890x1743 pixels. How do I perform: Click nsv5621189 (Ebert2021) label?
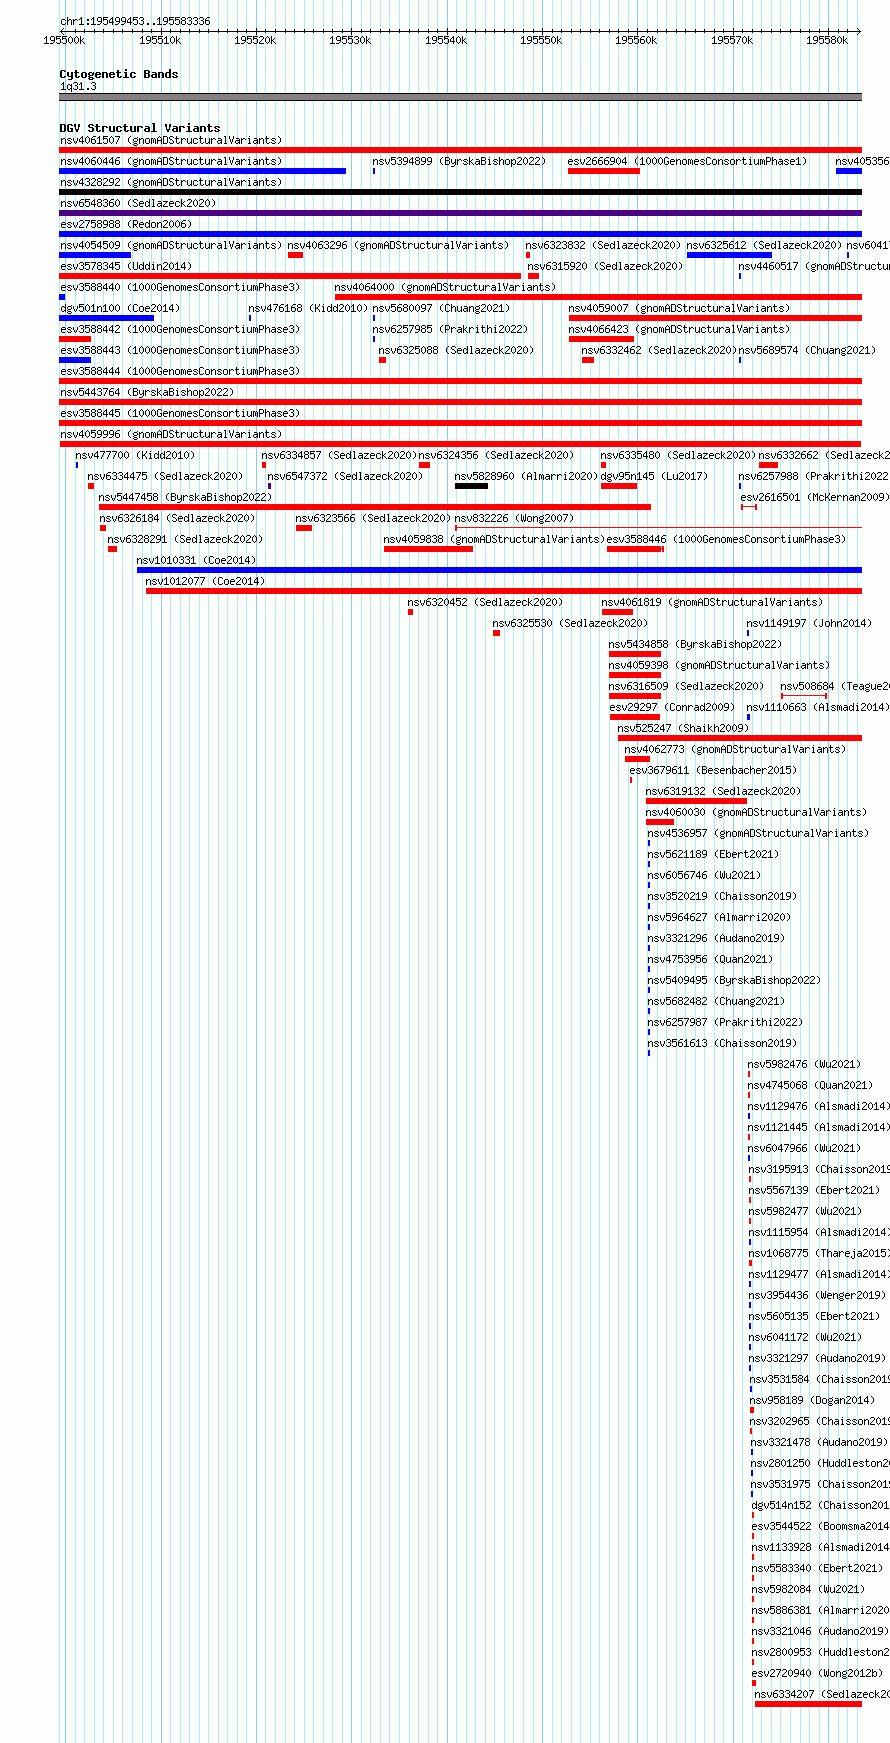[x=713, y=854]
